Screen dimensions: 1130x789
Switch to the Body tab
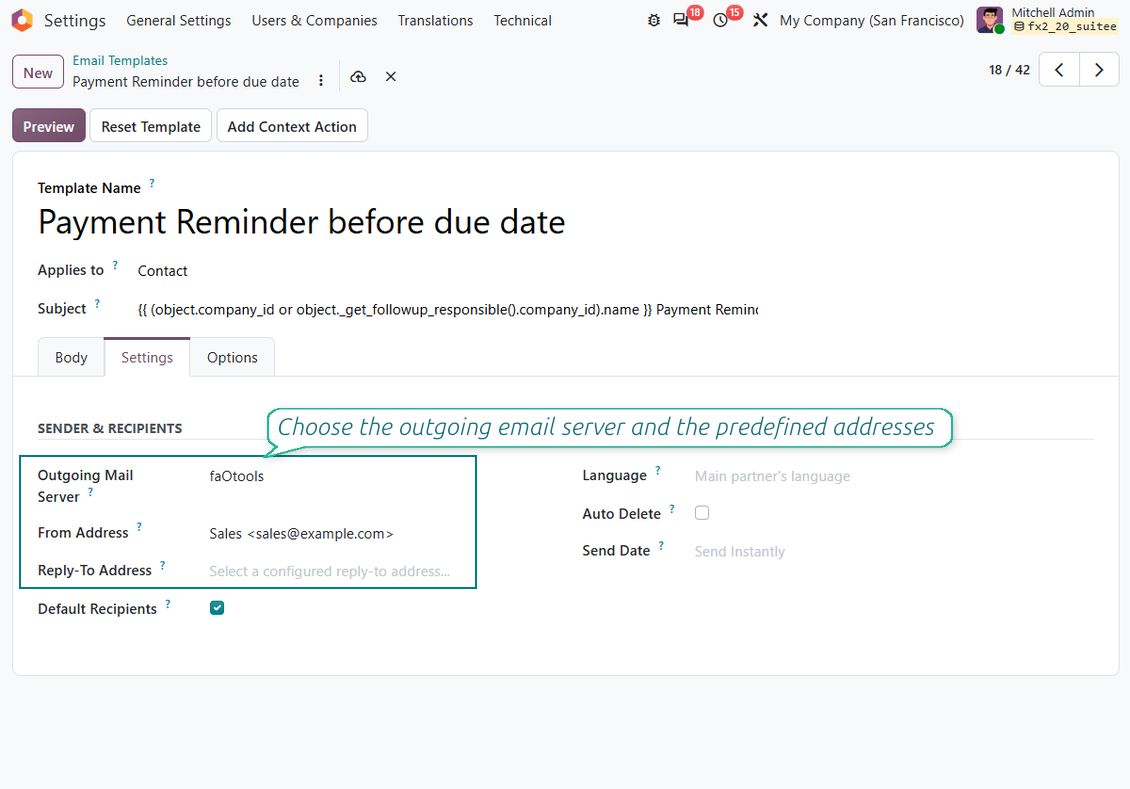click(x=71, y=357)
